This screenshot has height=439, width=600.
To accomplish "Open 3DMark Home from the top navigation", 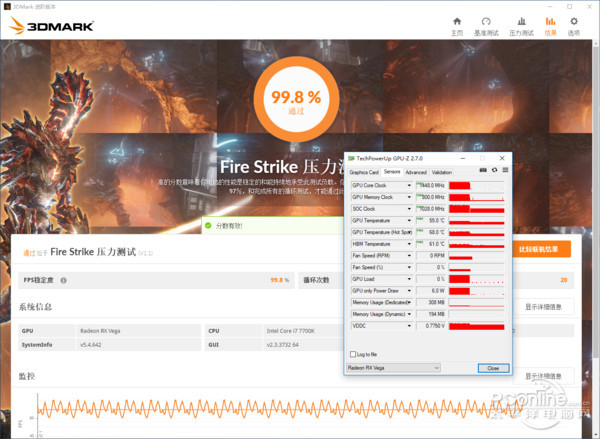I will click(457, 26).
